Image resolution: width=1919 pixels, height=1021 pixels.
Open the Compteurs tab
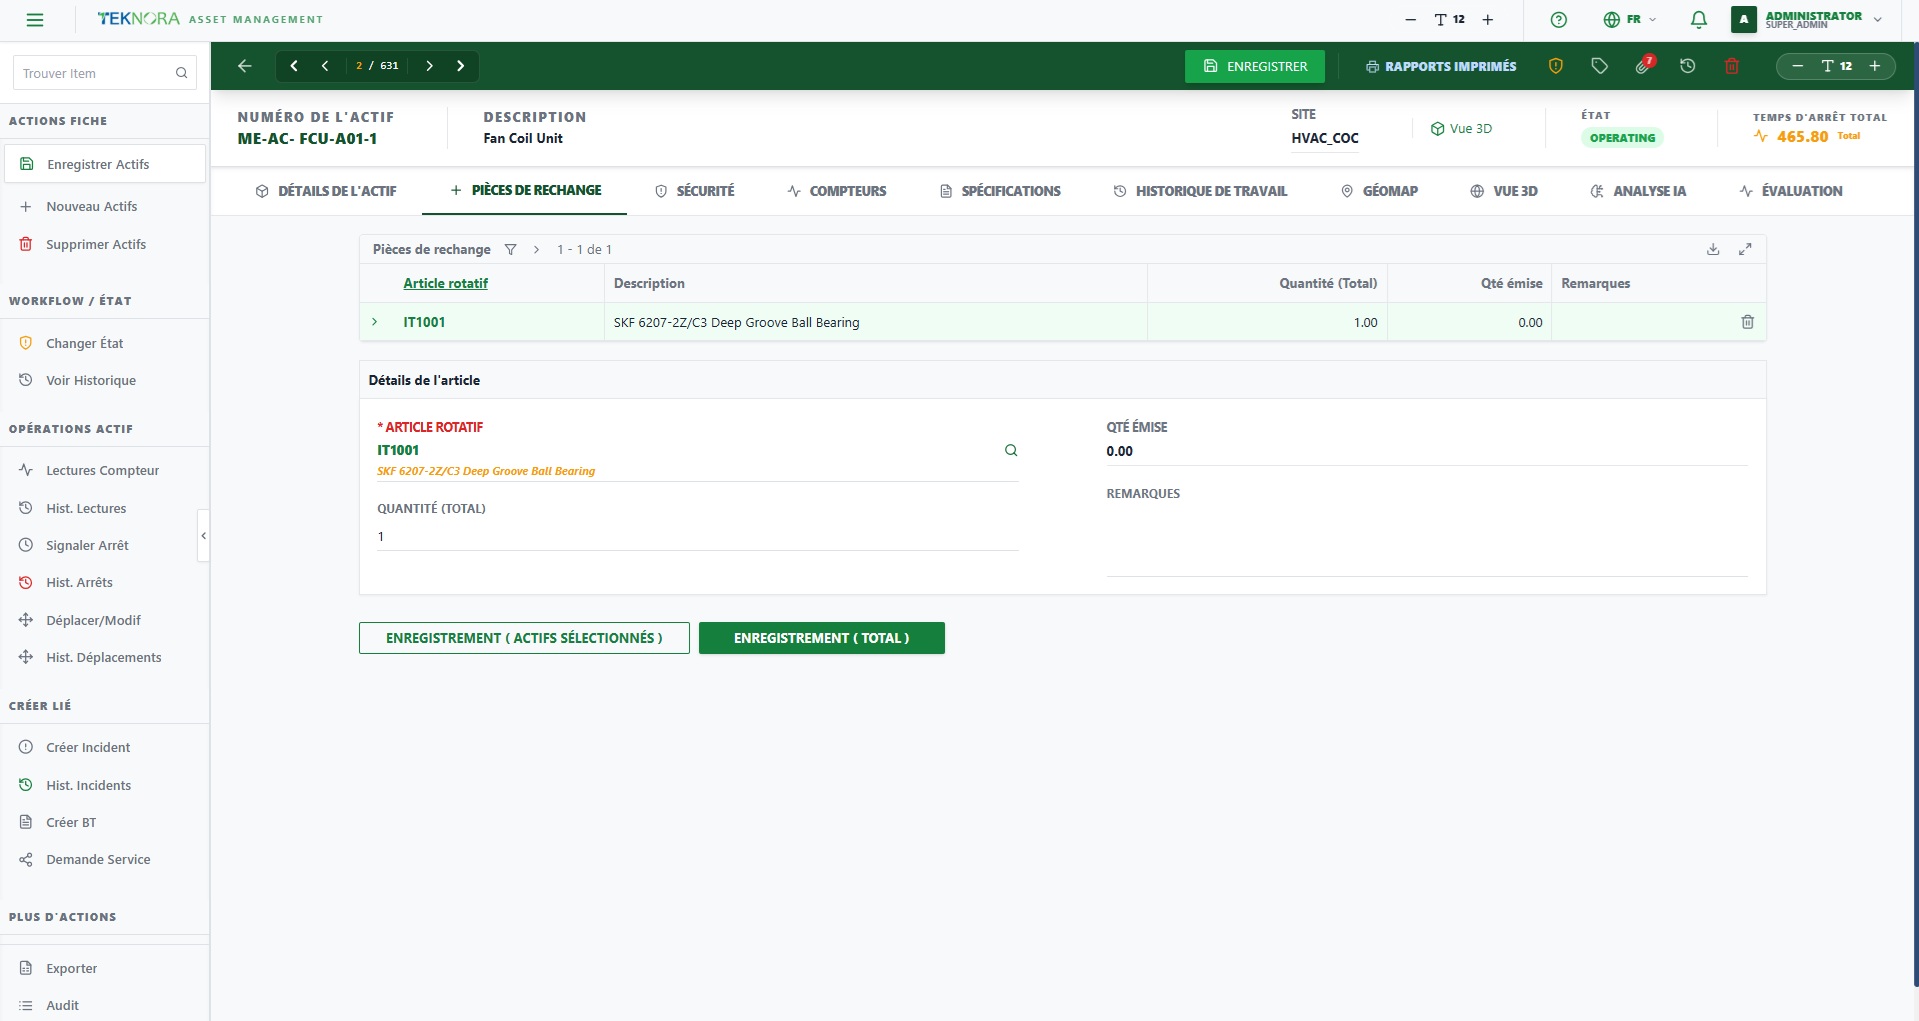pos(837,191)
